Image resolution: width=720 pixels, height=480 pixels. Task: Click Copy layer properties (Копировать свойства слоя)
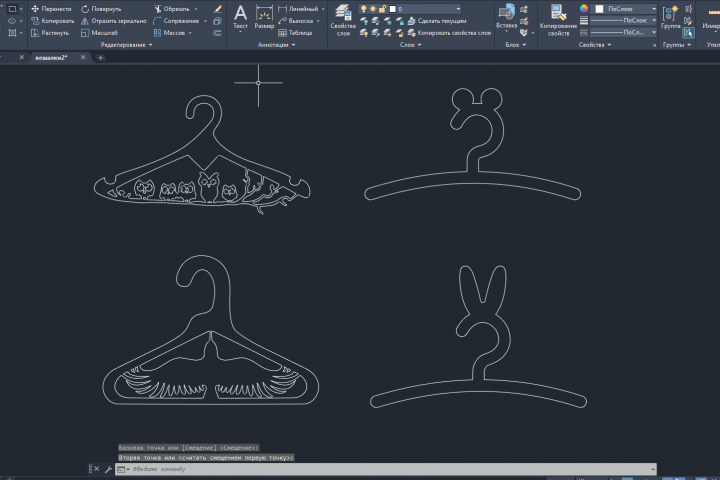pos(449,33)
